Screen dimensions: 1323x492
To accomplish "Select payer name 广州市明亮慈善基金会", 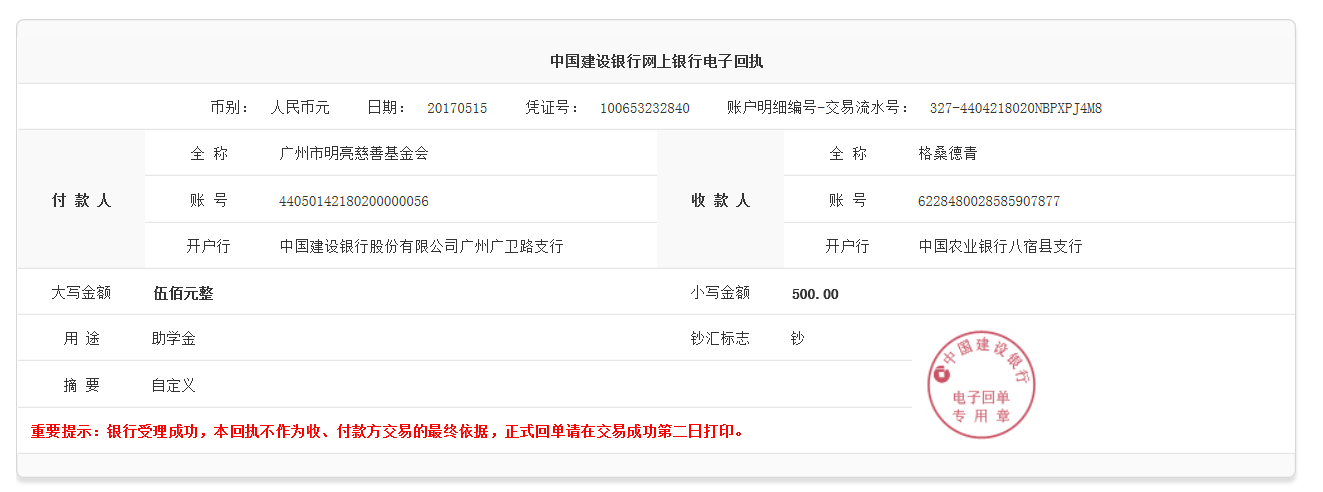I will pos(354,154).
